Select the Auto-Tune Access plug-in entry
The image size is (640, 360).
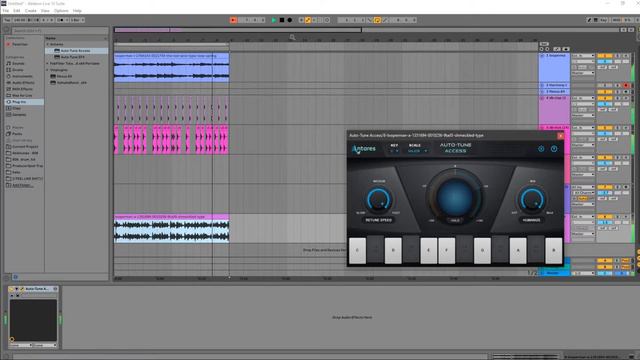pyautogui.click(x=76, y=51)
